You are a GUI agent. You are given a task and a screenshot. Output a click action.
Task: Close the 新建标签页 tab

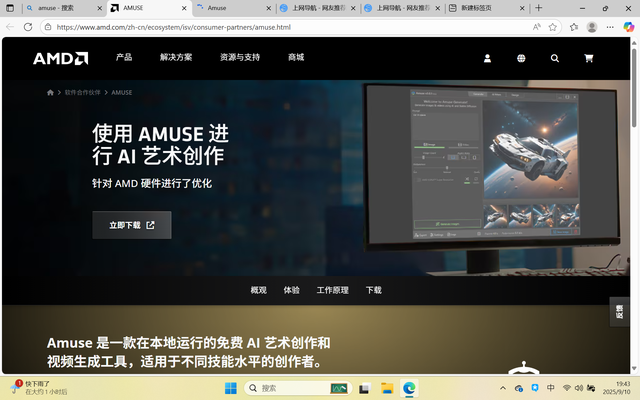522,8
